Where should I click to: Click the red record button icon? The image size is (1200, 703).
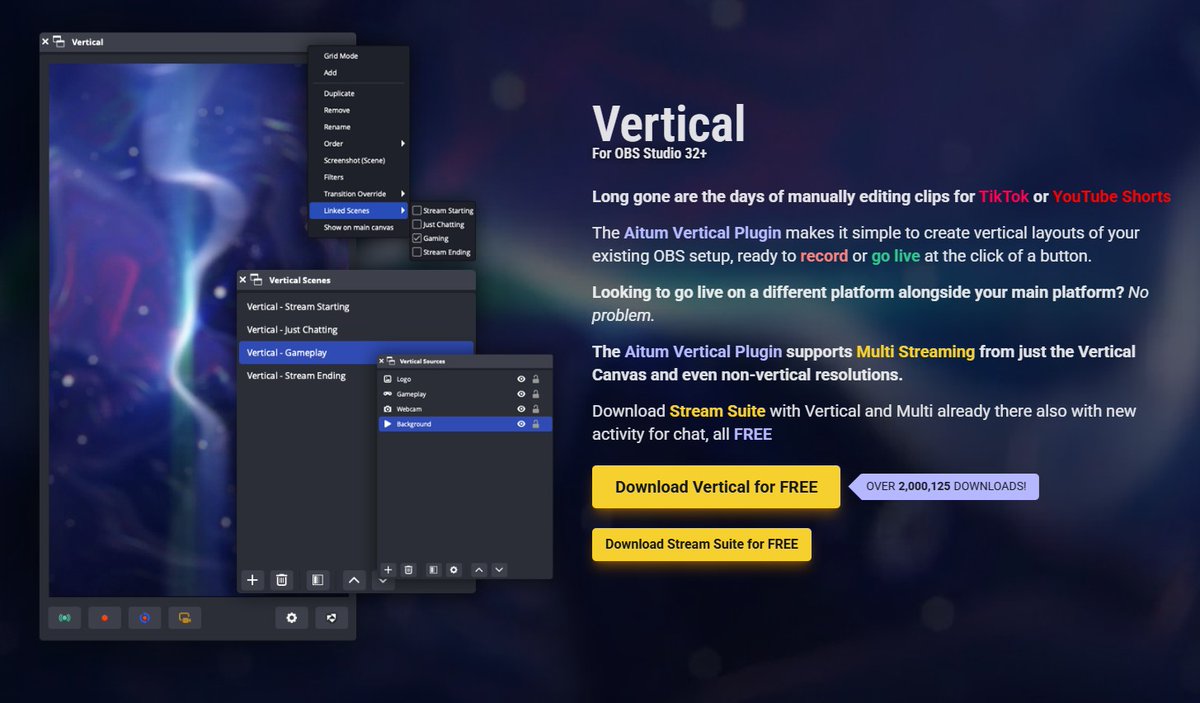105,618
